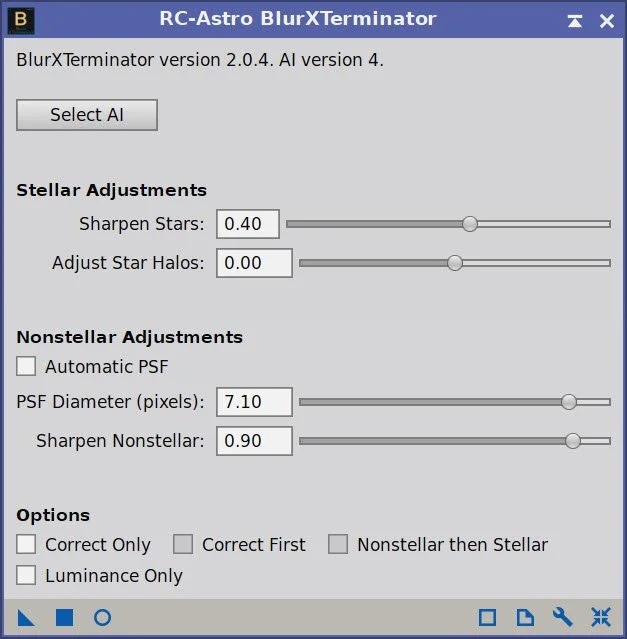Click the version text 'BlurXTerminator version 2.0.4'
627x639 pixels.
coord(144,60)
